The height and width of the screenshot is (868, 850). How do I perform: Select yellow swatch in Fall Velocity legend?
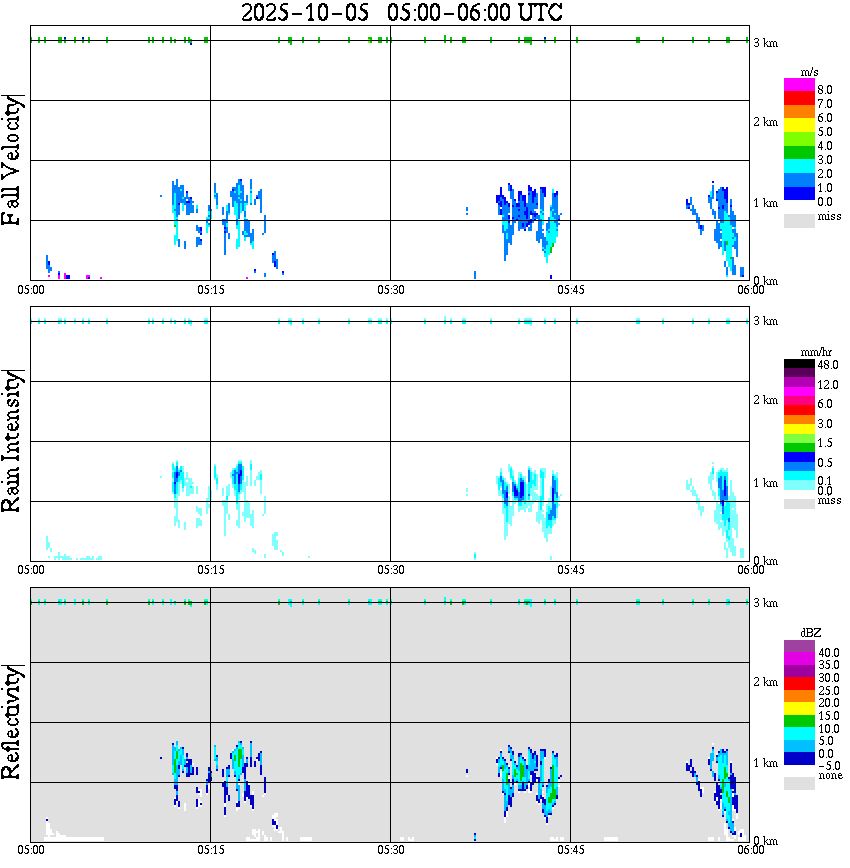coord(799,126)
